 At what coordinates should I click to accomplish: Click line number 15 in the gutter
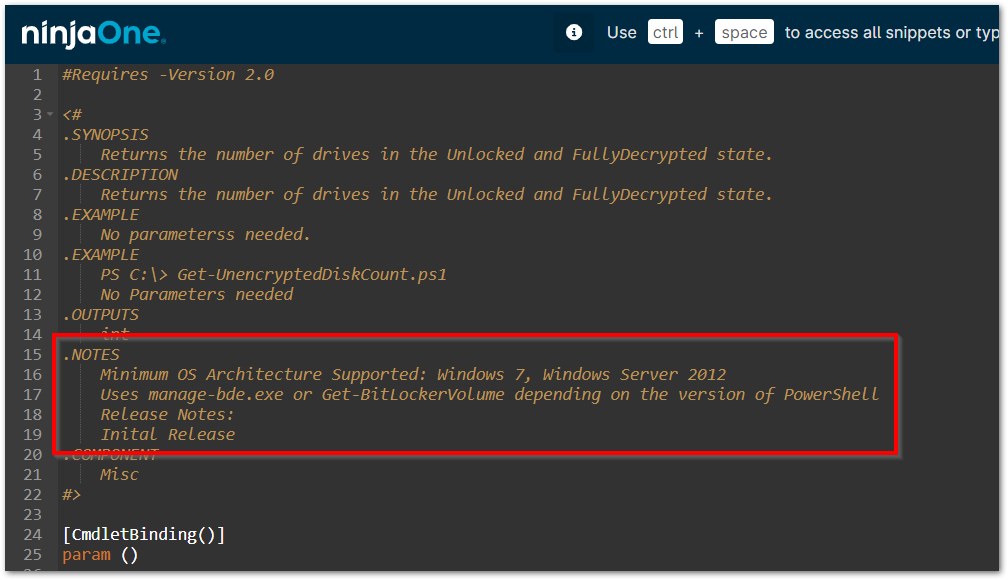[x=33, y=354]
